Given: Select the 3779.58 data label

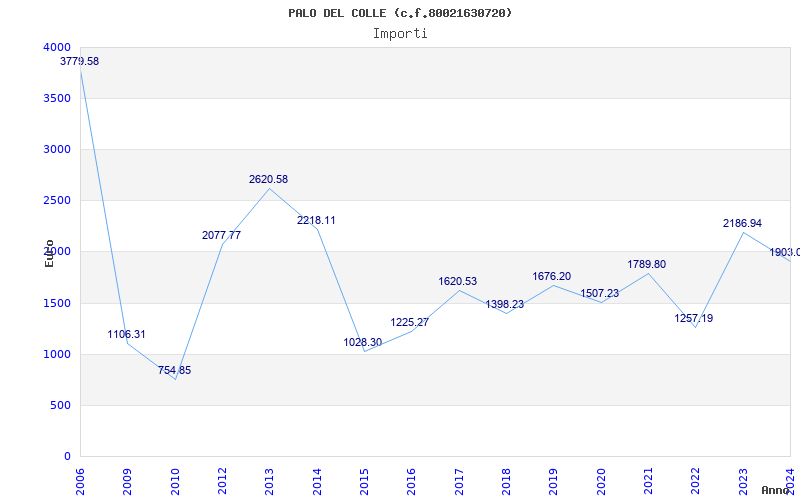Looking at the screenshot, I should tap(80, 61).
